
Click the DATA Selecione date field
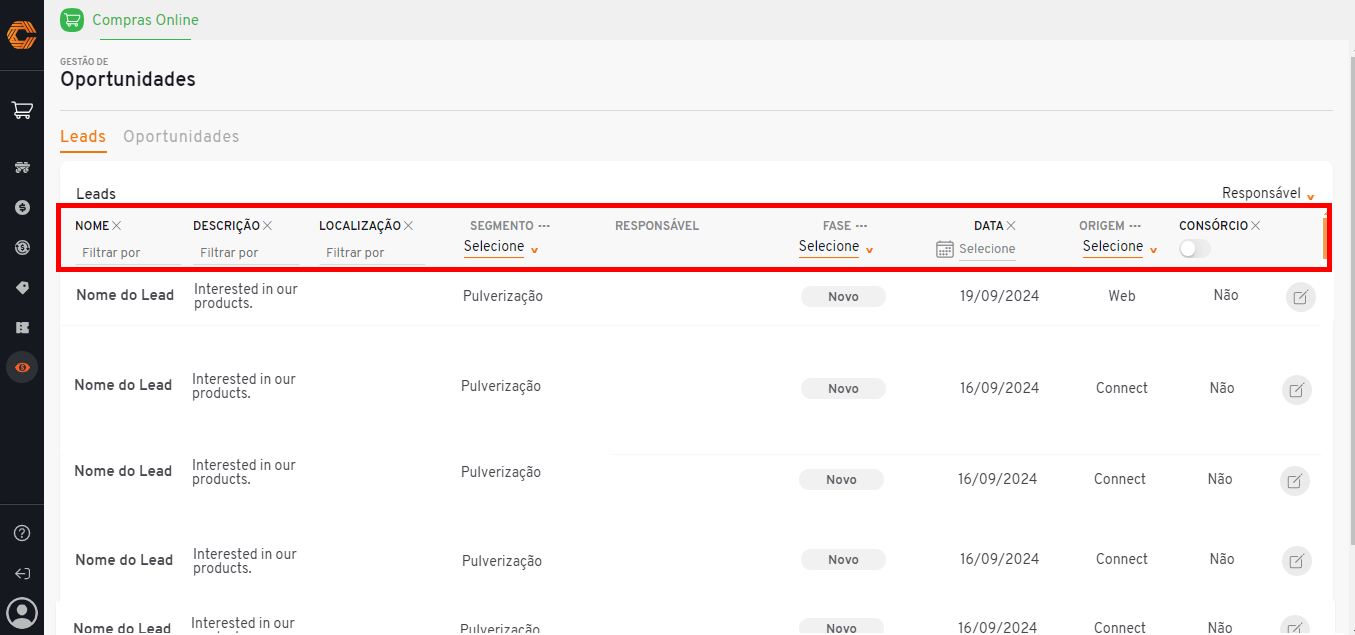pos(987,249)
